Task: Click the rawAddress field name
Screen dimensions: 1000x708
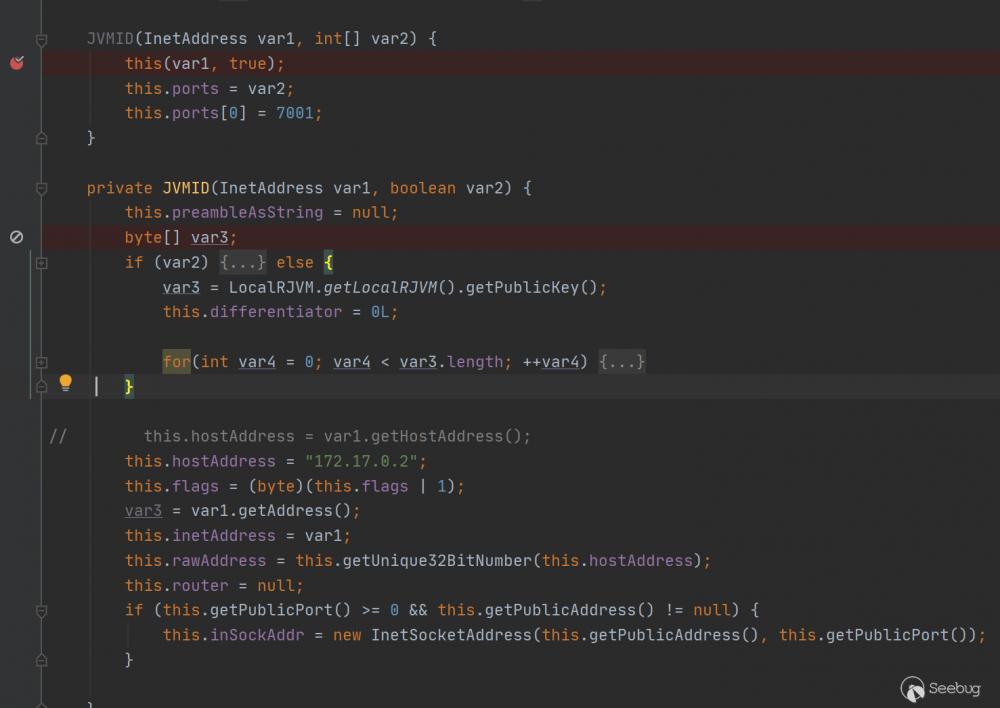Action: pos(219,561)
